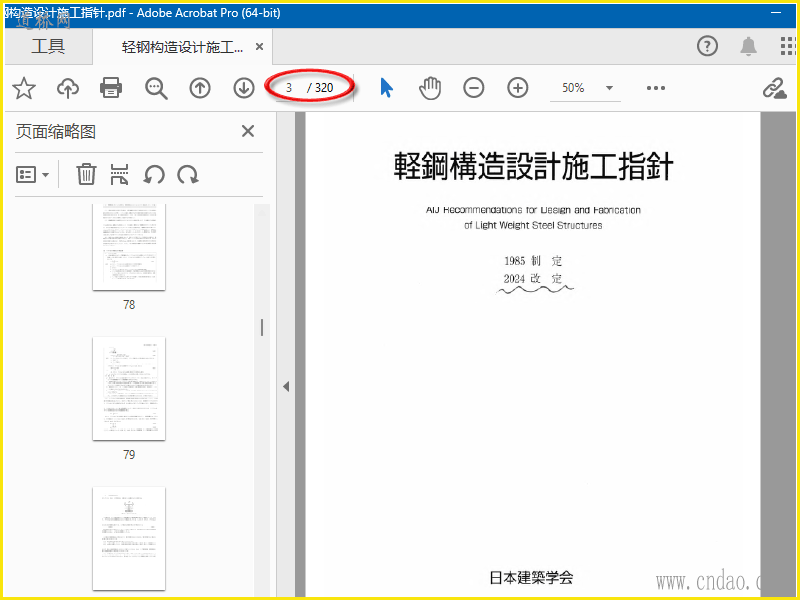Click the 日本建築学会 text on page

point(531,578)
